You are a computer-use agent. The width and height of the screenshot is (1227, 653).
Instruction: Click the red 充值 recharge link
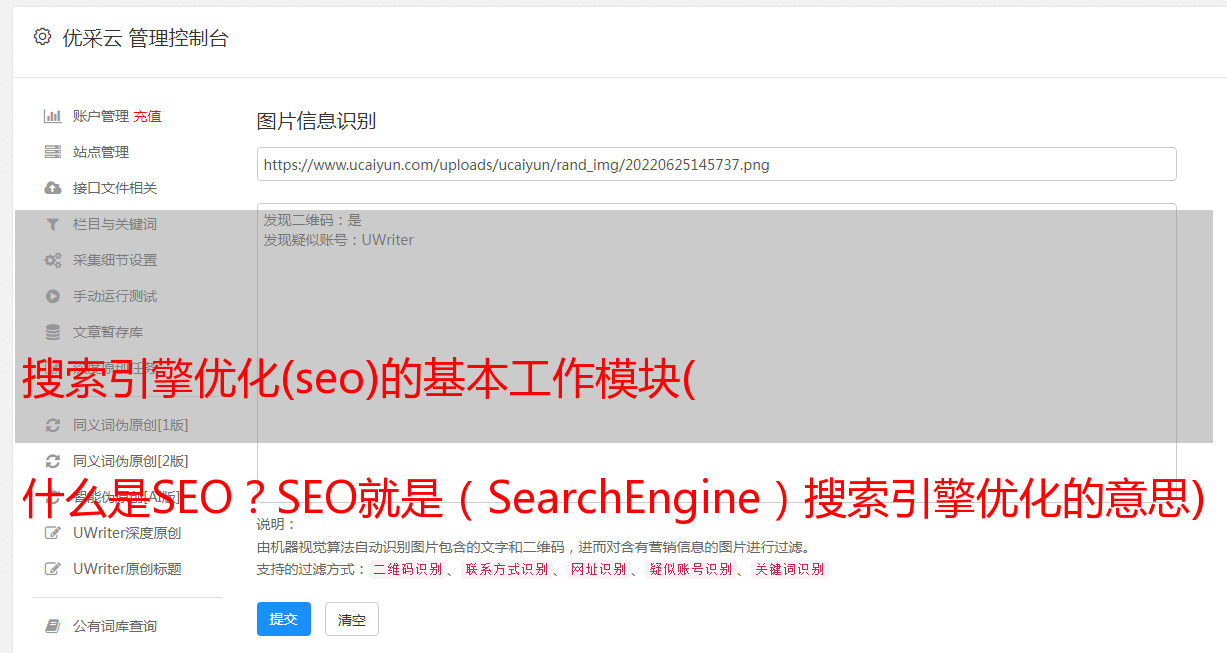147,116
